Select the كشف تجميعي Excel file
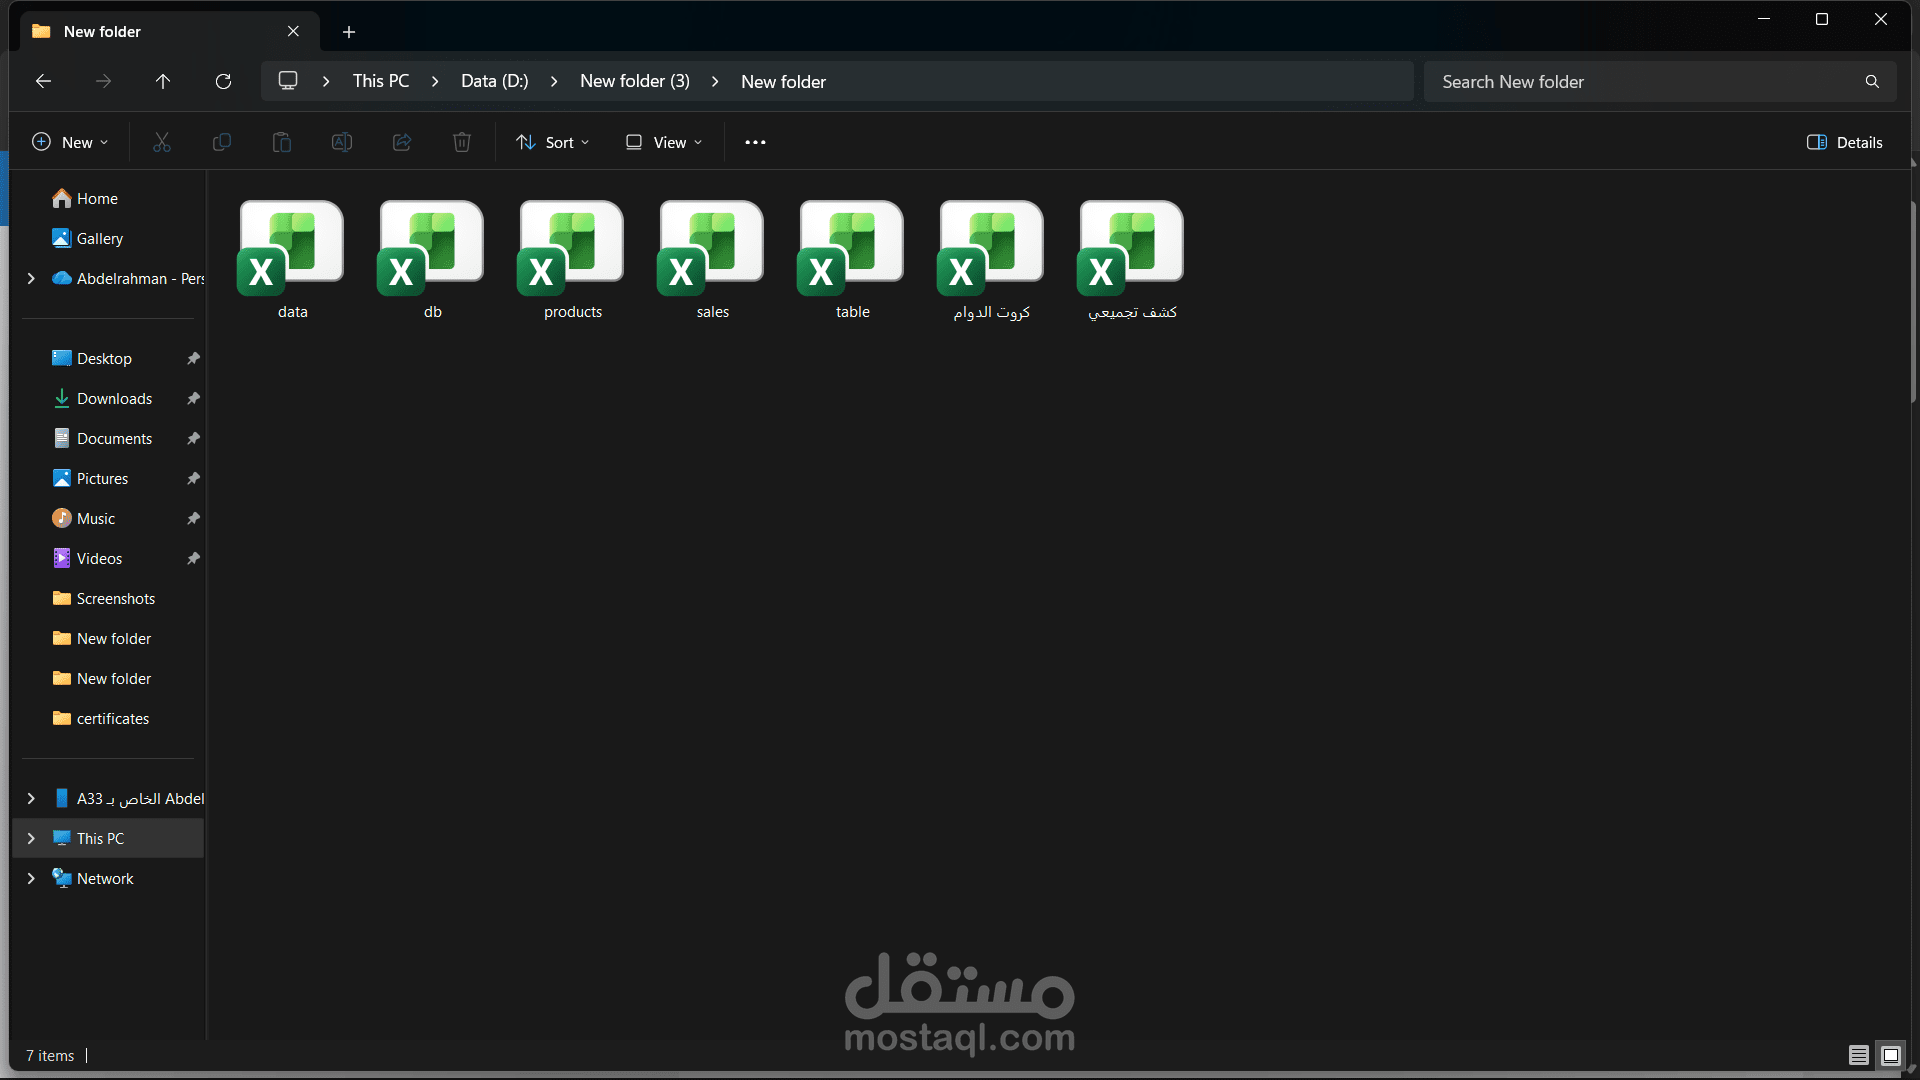This screenshot has height=1080, width=1920. point(1132,260)
